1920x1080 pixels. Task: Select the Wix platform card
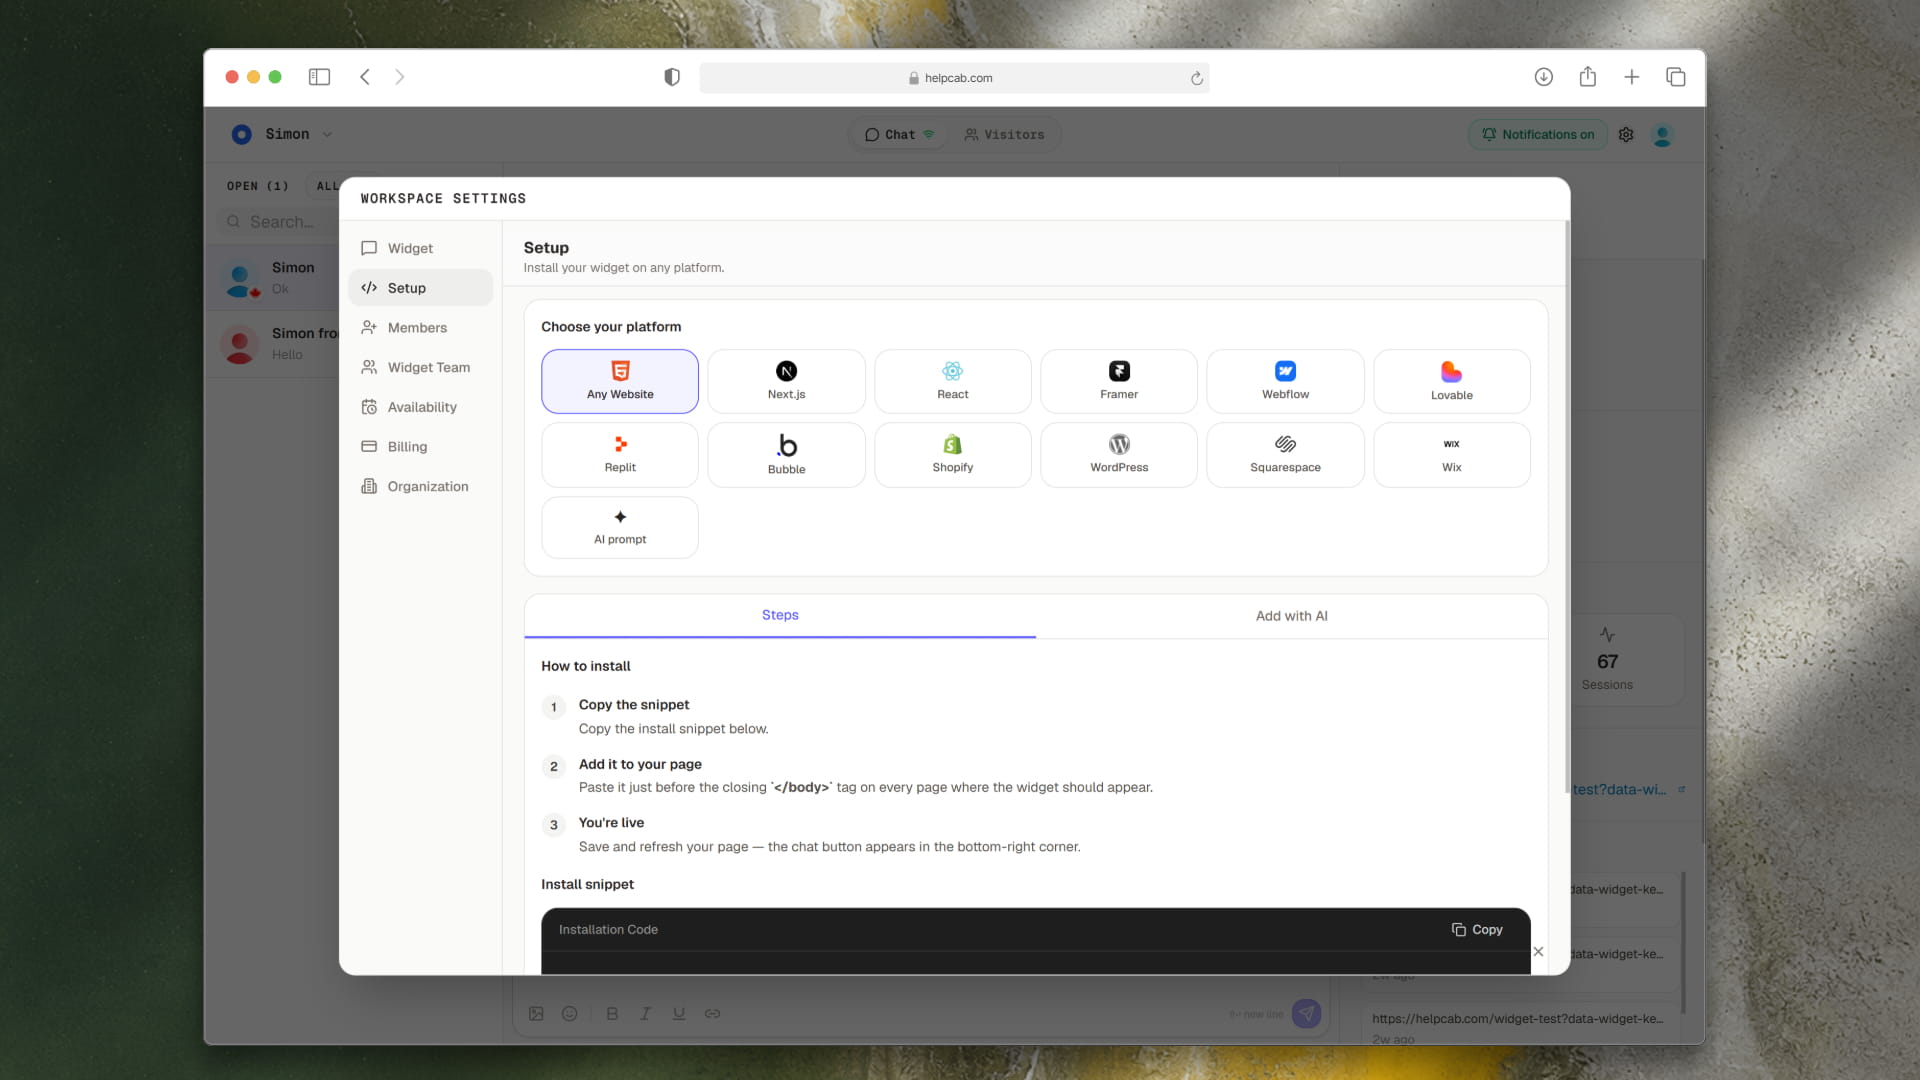click(1452, 455)
